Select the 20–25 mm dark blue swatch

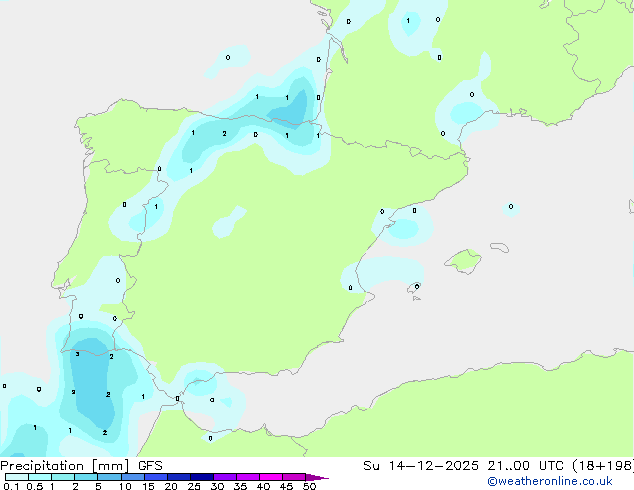[179, 477]
